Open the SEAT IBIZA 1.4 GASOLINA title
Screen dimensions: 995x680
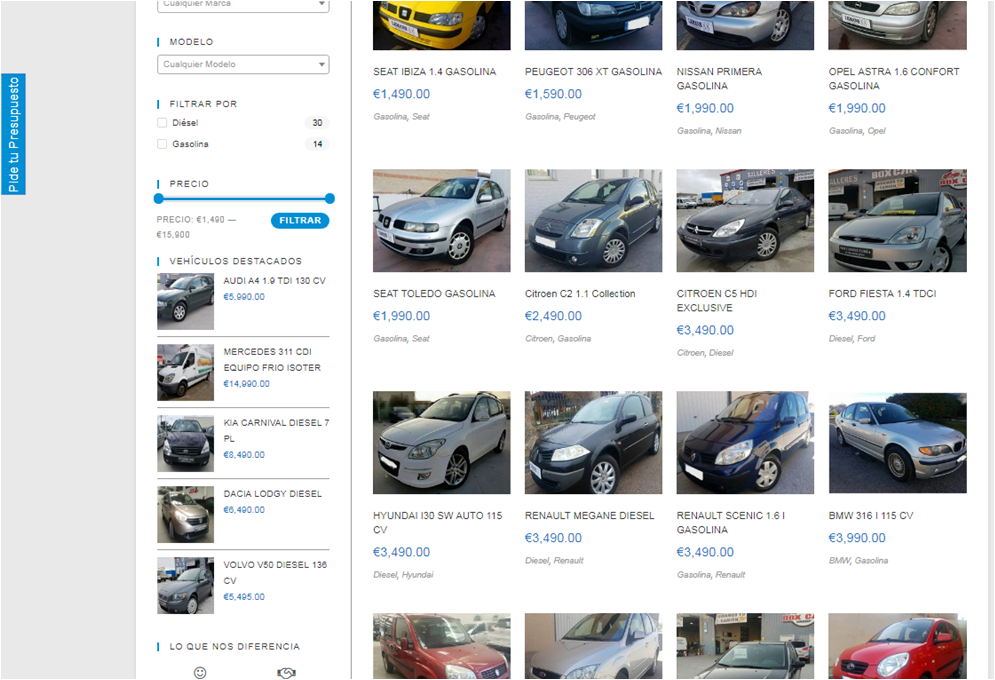coord(435,72)
